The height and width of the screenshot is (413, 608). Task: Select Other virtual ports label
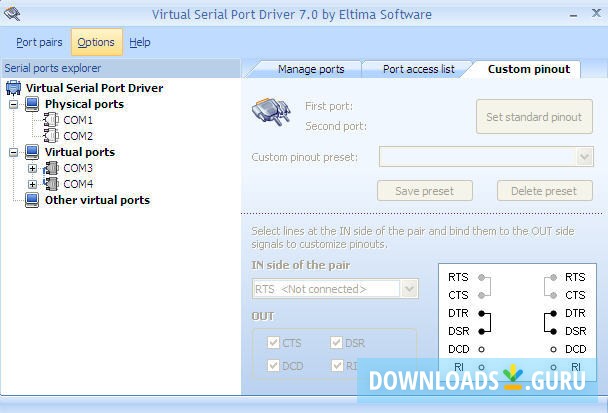point(97,200)
